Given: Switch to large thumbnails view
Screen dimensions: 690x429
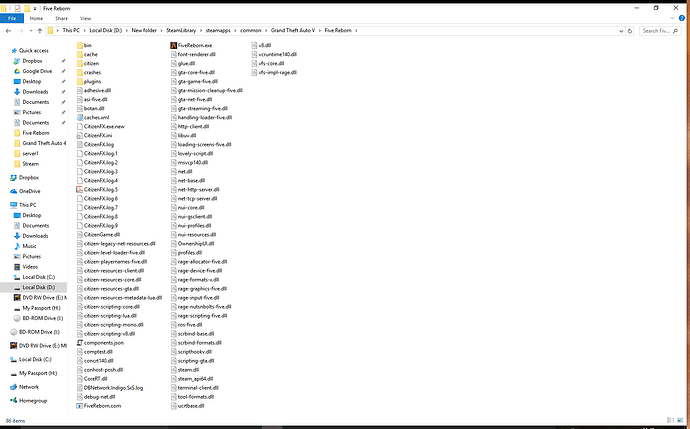Looking at the screenshot, I should (681, 421).
